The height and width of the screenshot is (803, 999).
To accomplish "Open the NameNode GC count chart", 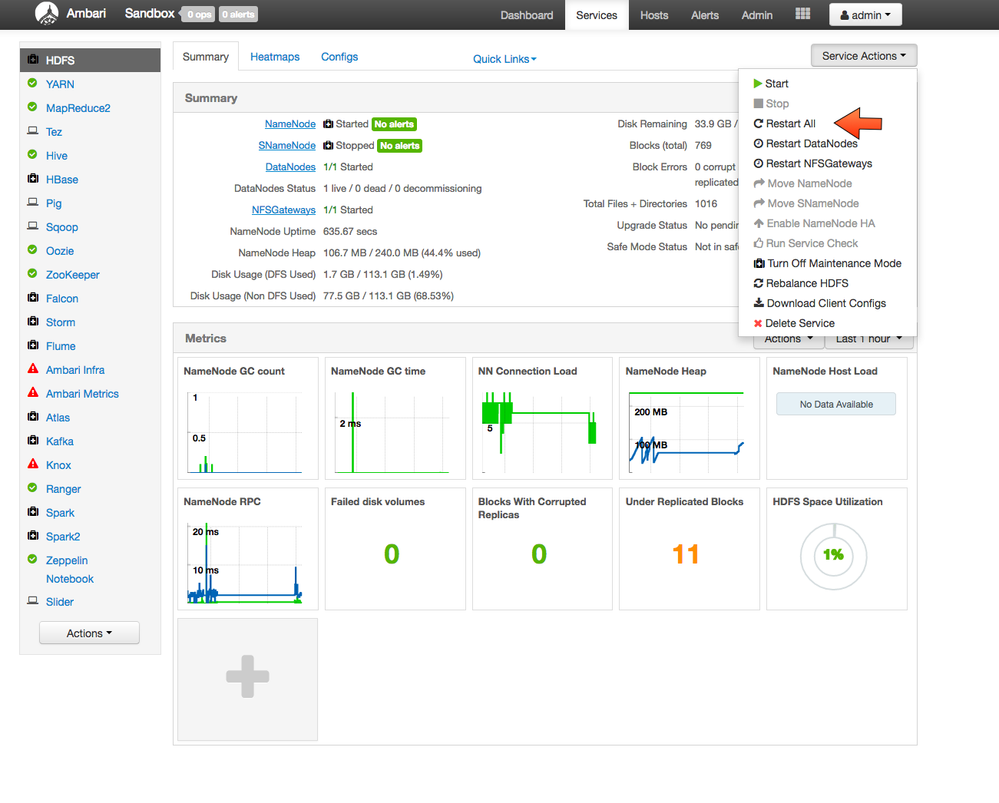I will point(247,418).
